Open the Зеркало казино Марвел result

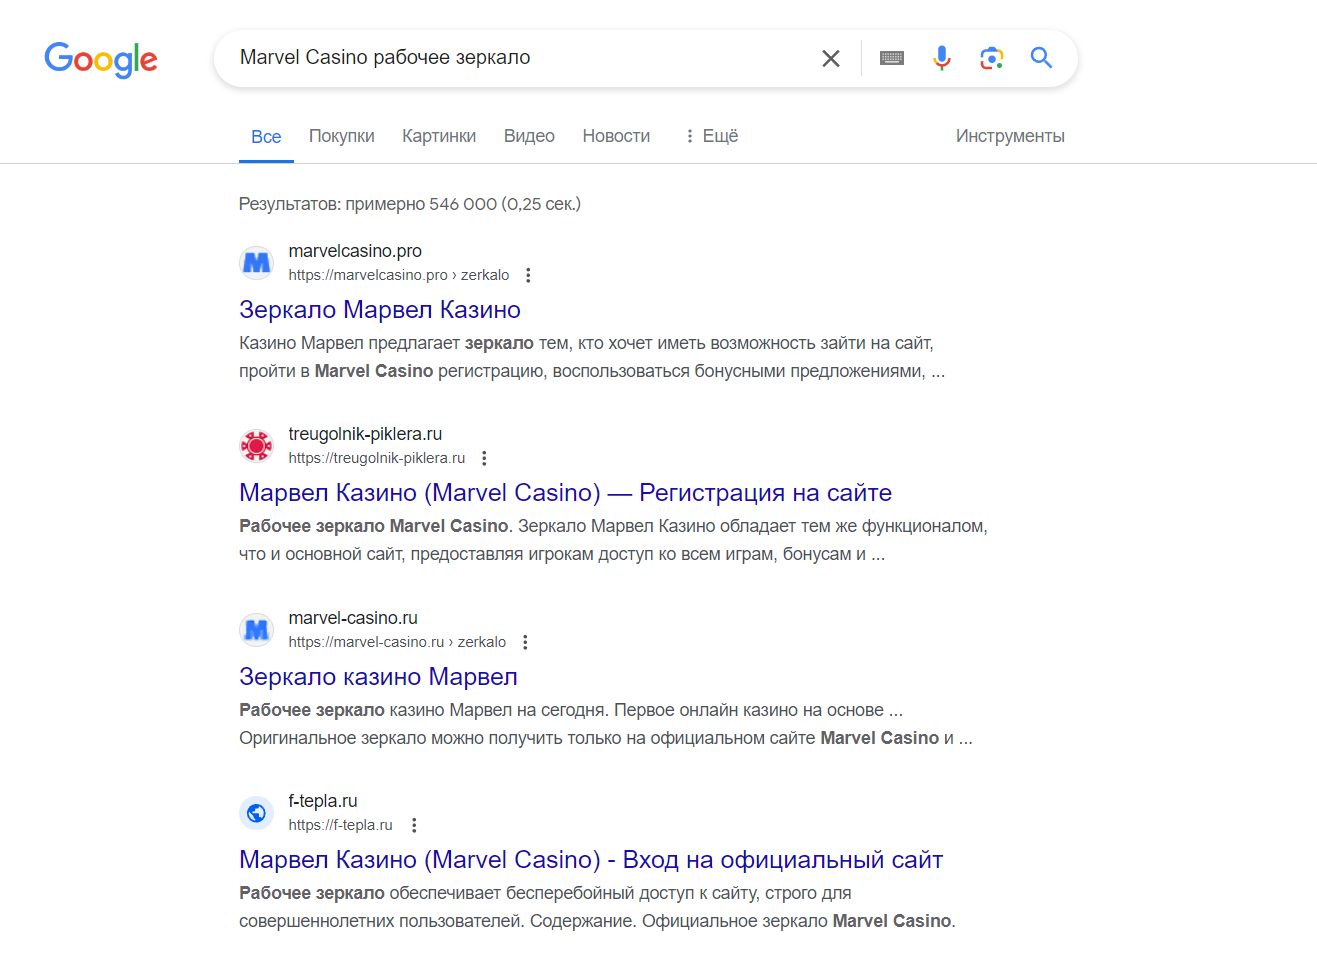378,676
